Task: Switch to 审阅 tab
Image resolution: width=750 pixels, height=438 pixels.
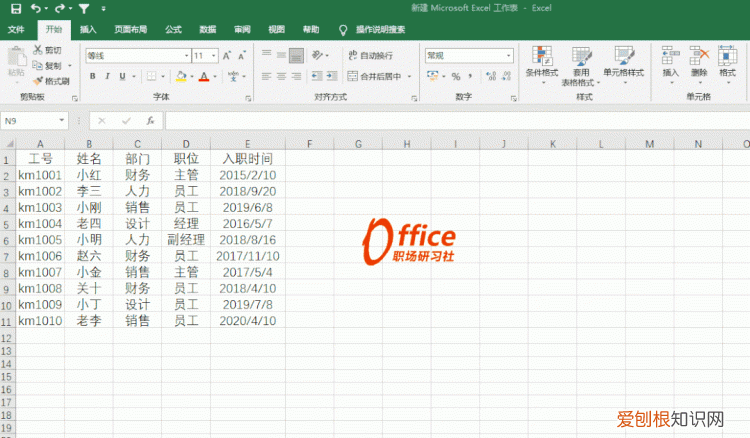Action: pos(242,30)
